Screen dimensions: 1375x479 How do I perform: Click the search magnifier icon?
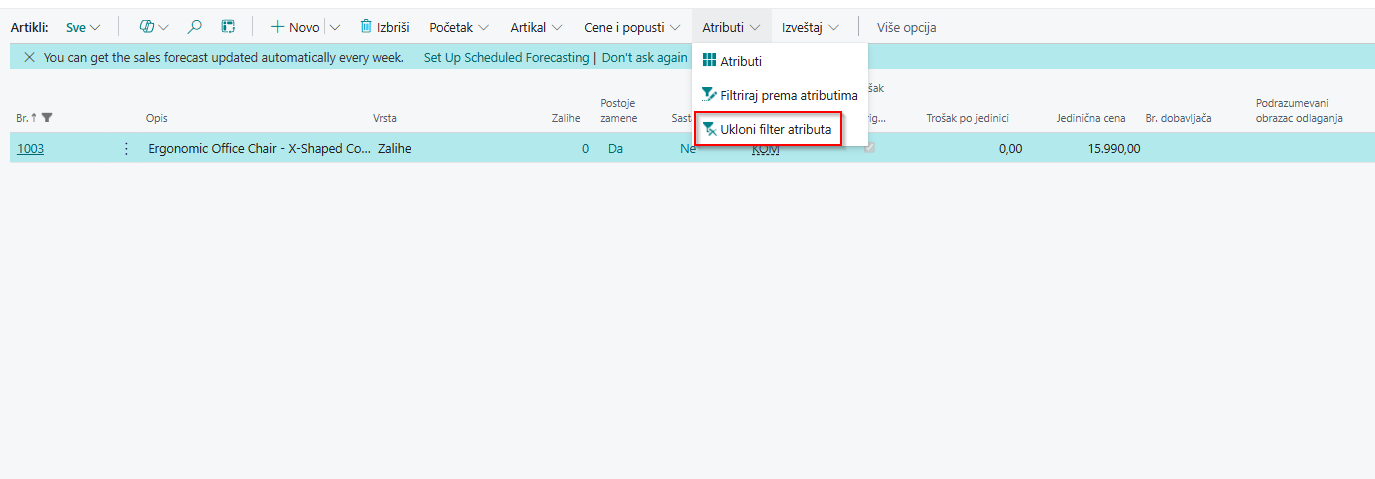[195, 27]
